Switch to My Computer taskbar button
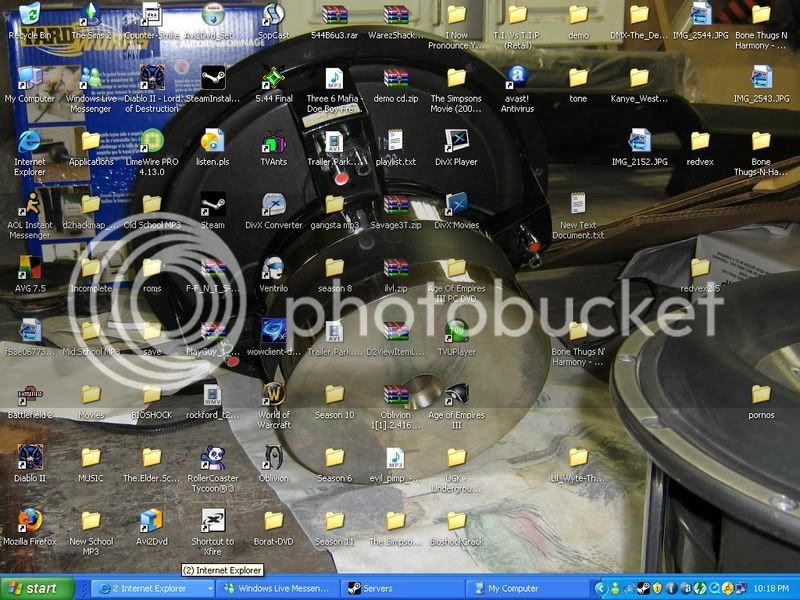800x600 pixels. pos(526,589)
